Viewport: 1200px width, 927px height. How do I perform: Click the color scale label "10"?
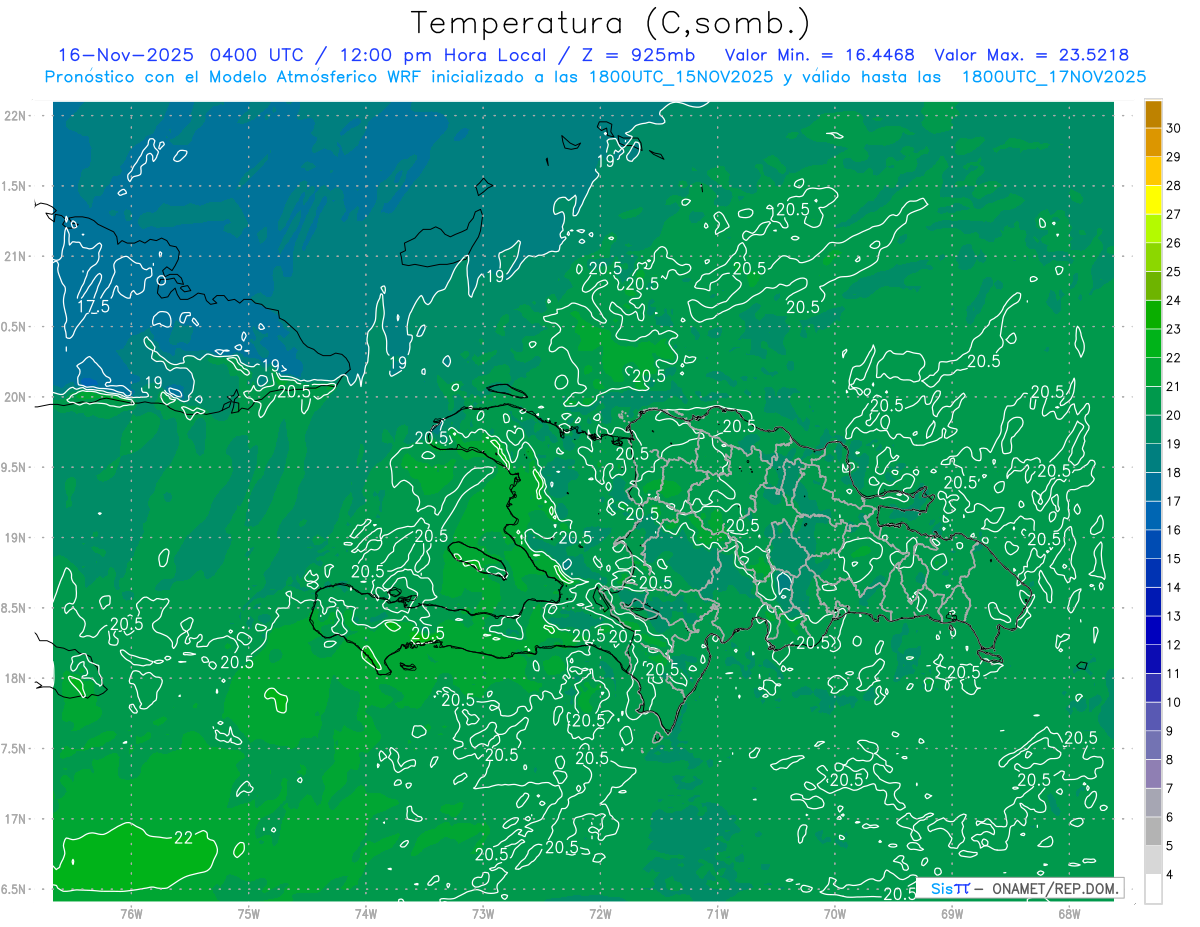coord(1174,702)
